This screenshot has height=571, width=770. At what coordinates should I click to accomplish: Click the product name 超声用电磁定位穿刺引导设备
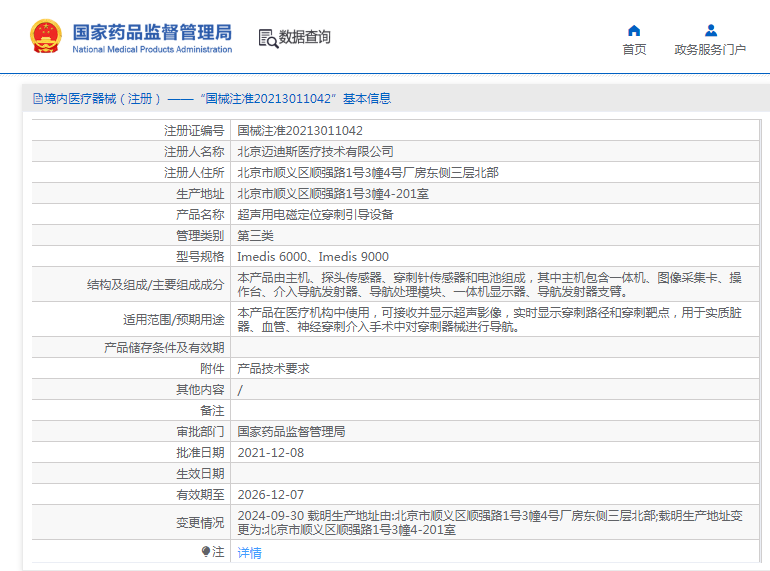click(315, 215)
